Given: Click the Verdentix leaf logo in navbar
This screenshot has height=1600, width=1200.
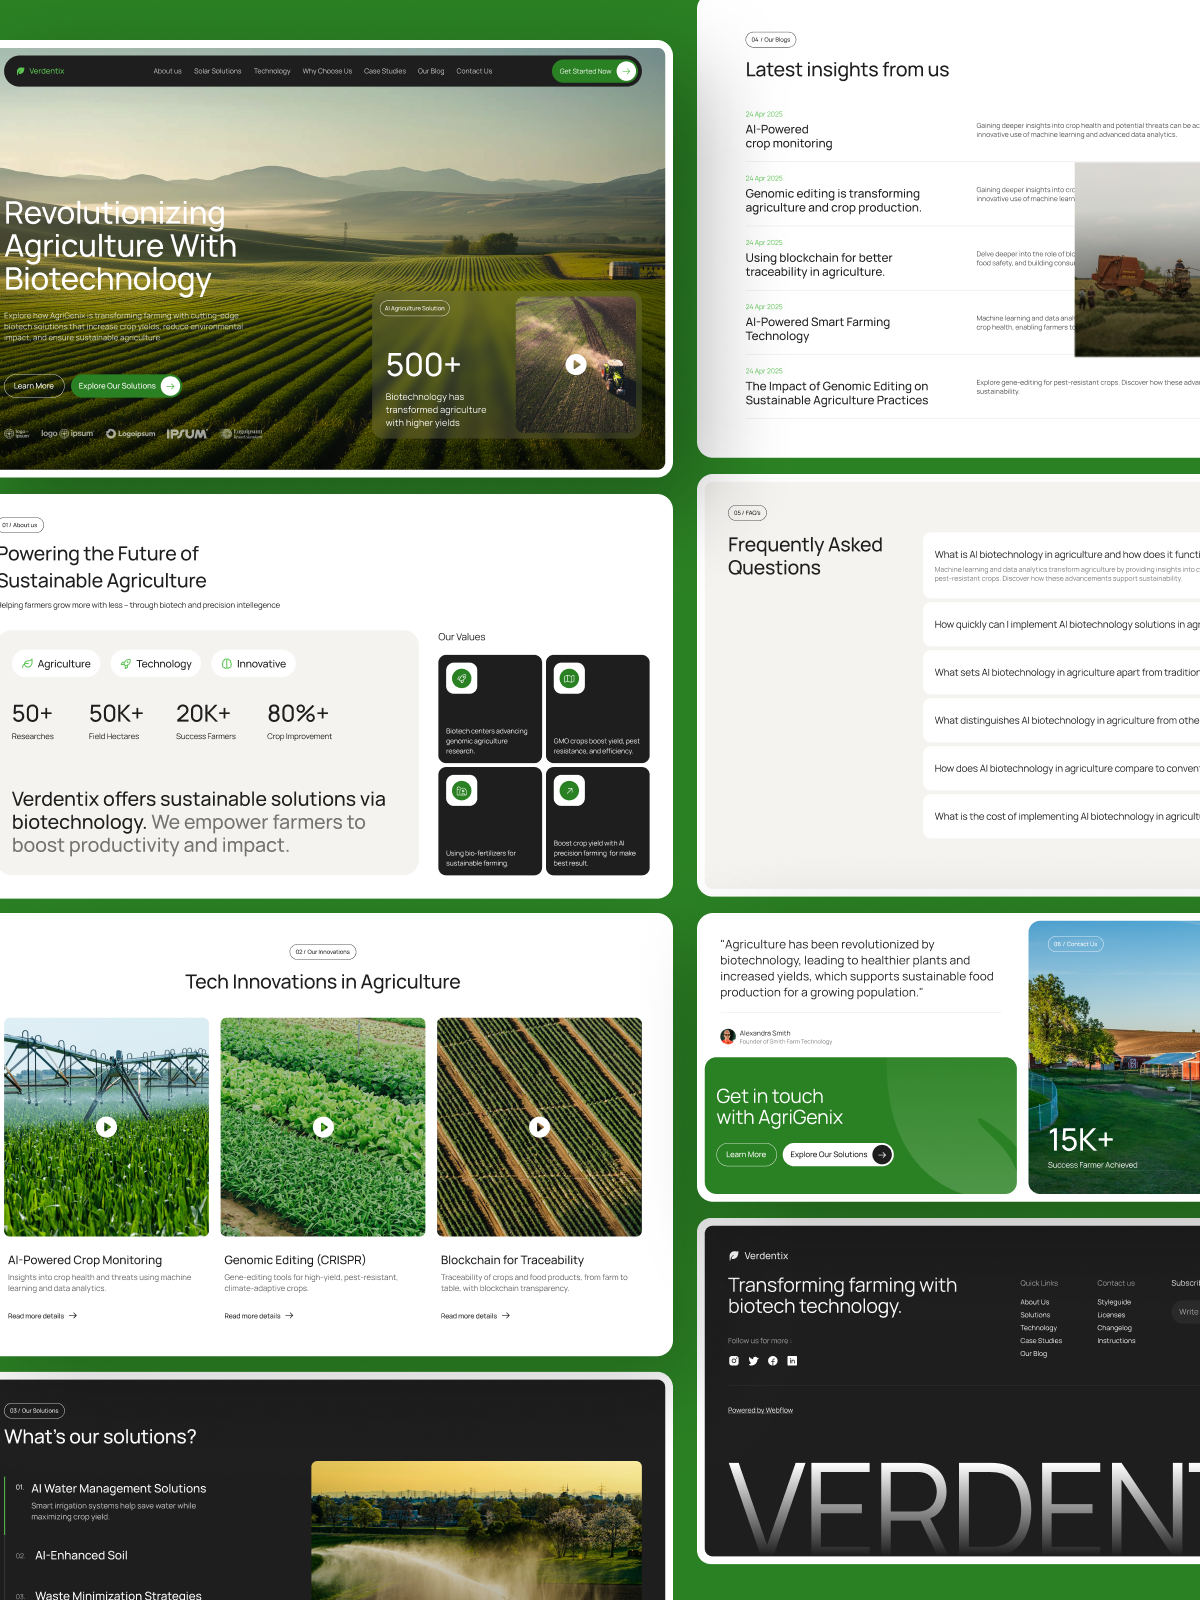Looking at the screenshot, I should 40,71.
